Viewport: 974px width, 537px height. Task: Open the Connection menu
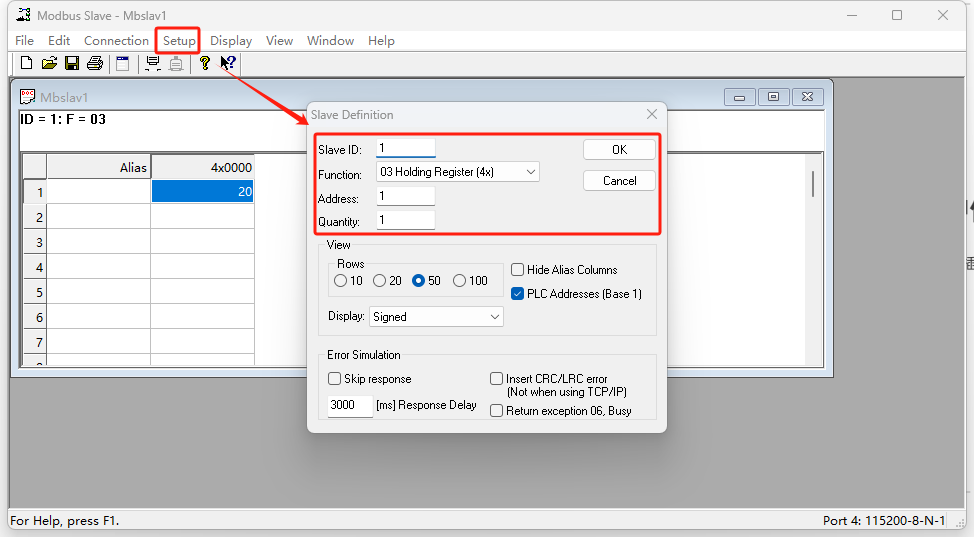116,41
